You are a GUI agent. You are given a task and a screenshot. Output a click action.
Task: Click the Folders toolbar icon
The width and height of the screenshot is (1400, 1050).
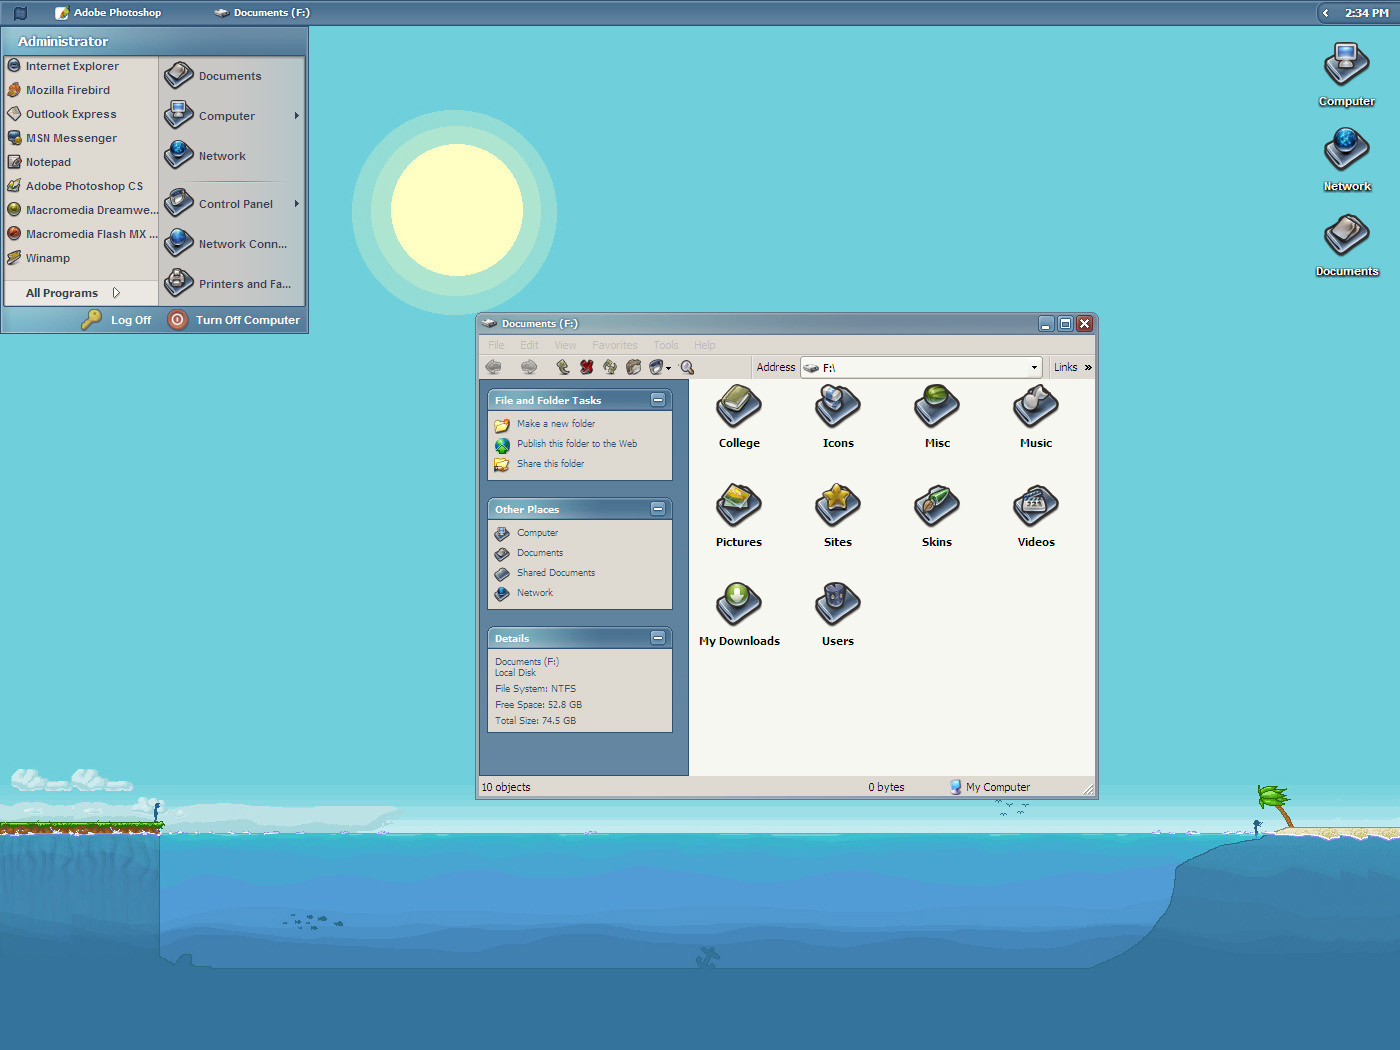pyautogui.click(x=633, y=367)
